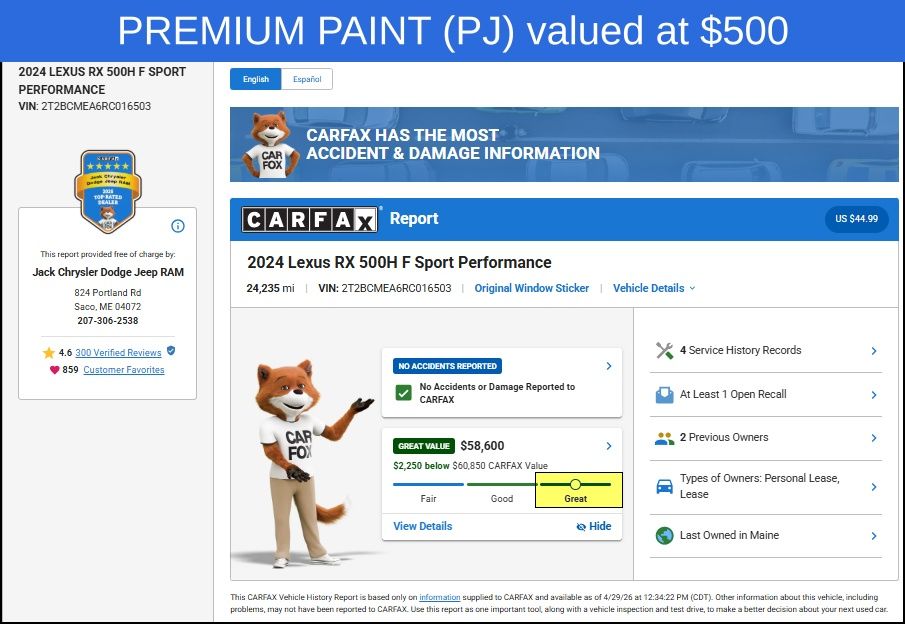Expand 4 Service History Records row

[766, 350]
